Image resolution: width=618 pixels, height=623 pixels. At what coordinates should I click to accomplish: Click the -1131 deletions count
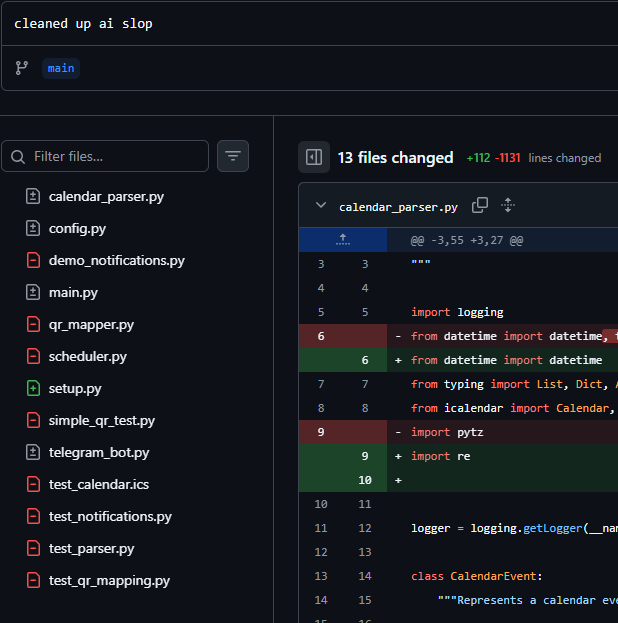coord(508,158)
